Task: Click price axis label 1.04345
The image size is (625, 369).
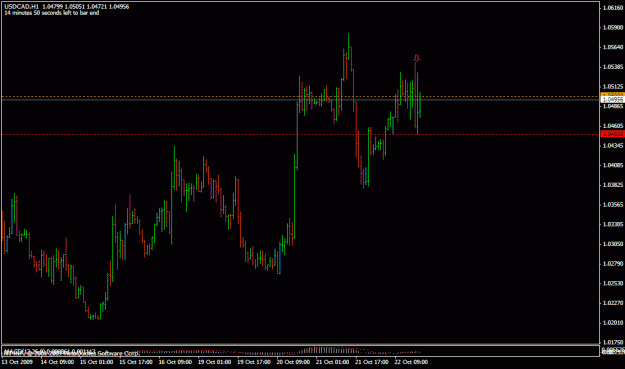Action: pos(613,145)
